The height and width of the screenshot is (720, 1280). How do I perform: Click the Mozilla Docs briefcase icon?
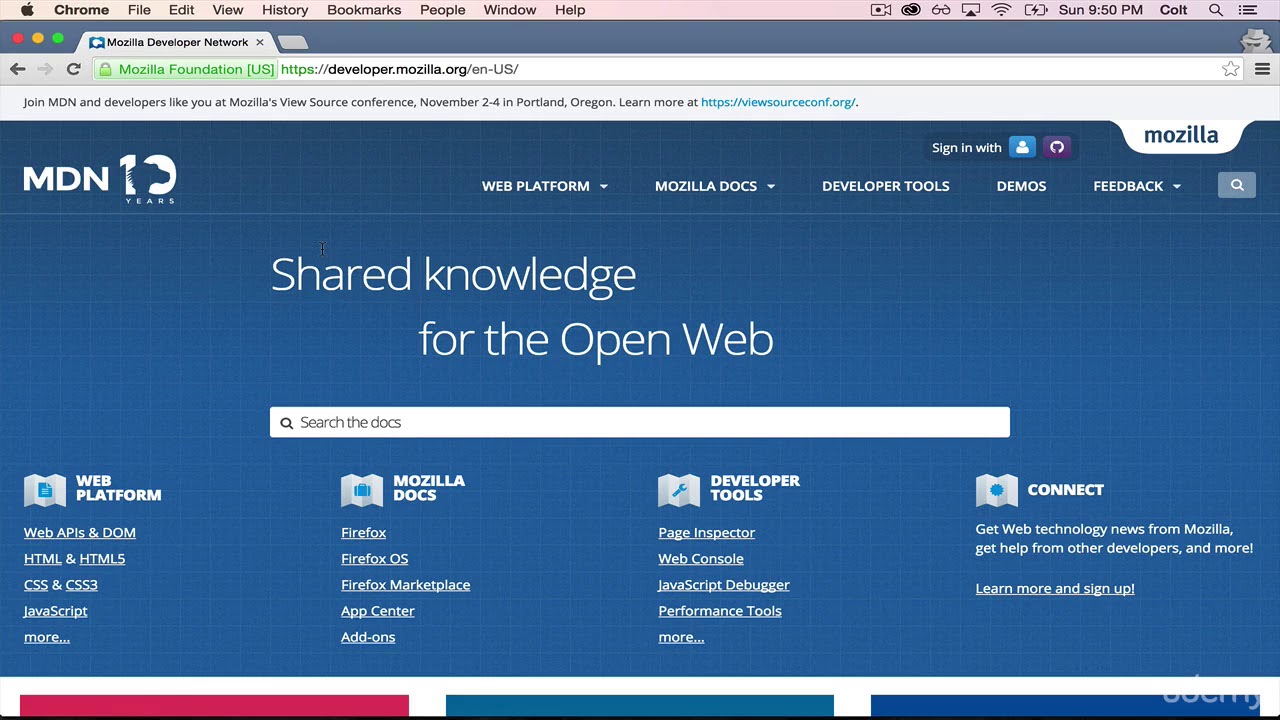pyautogui.click(x=362, y=490)
